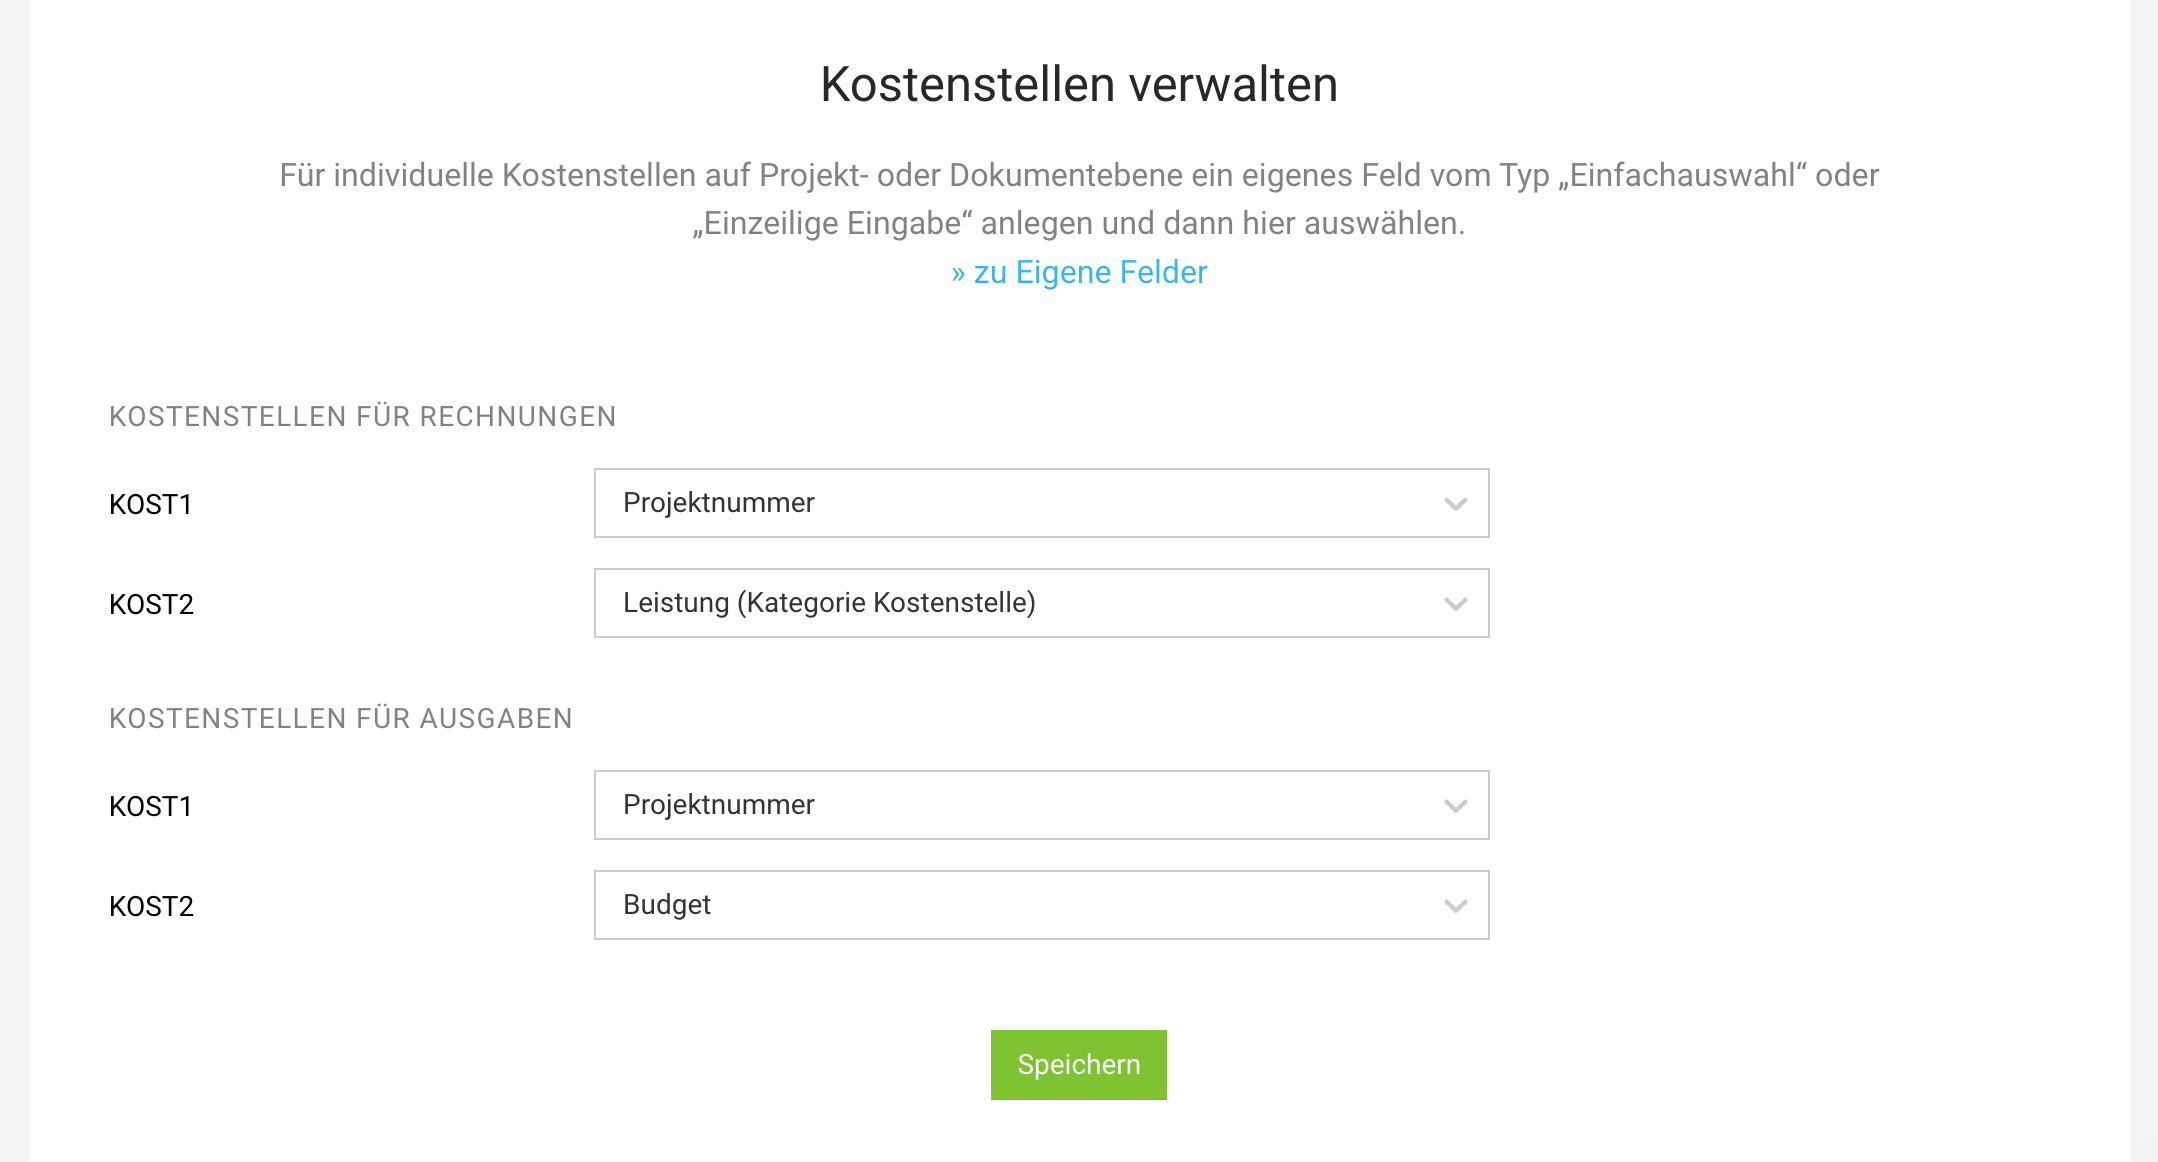
Task: Click the chevron beside Leistung (Kategorie Kostenstelle)
Action: (x=1455, y=603)
